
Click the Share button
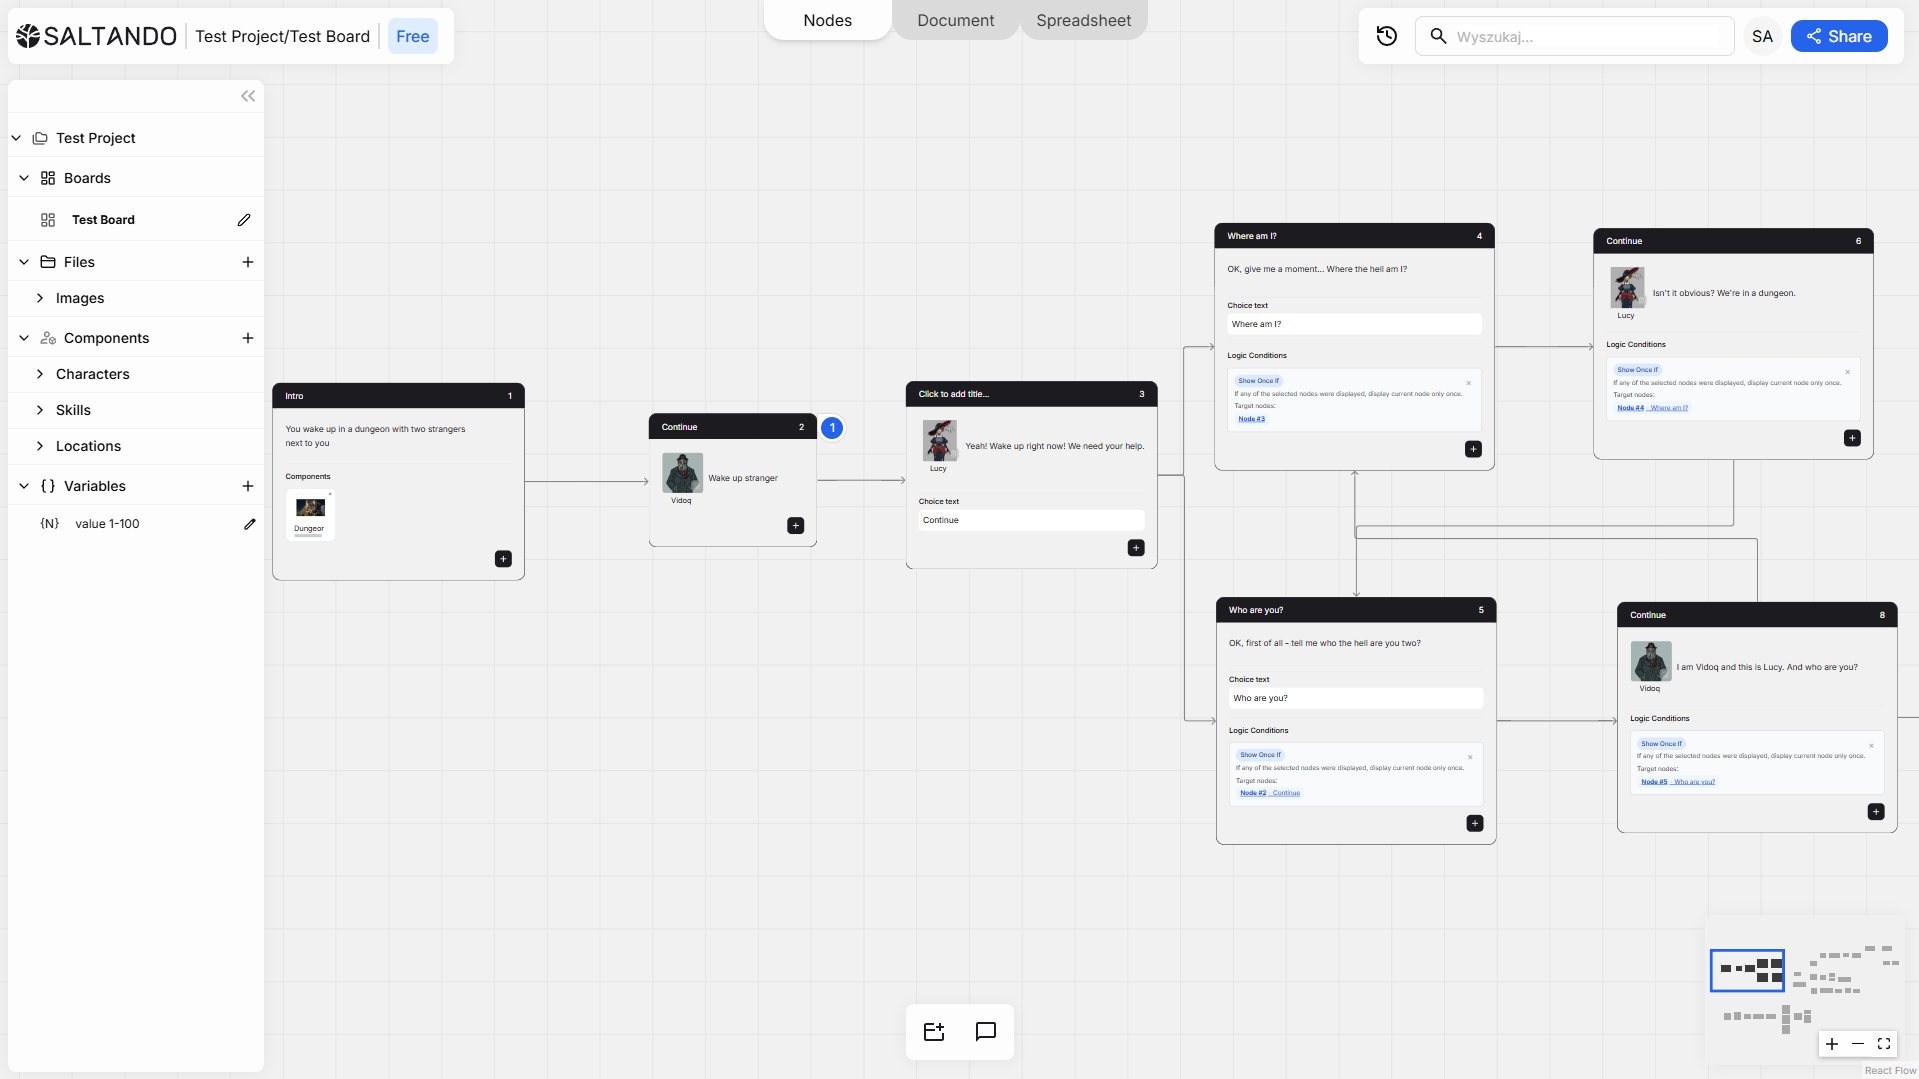point(1838,36)
